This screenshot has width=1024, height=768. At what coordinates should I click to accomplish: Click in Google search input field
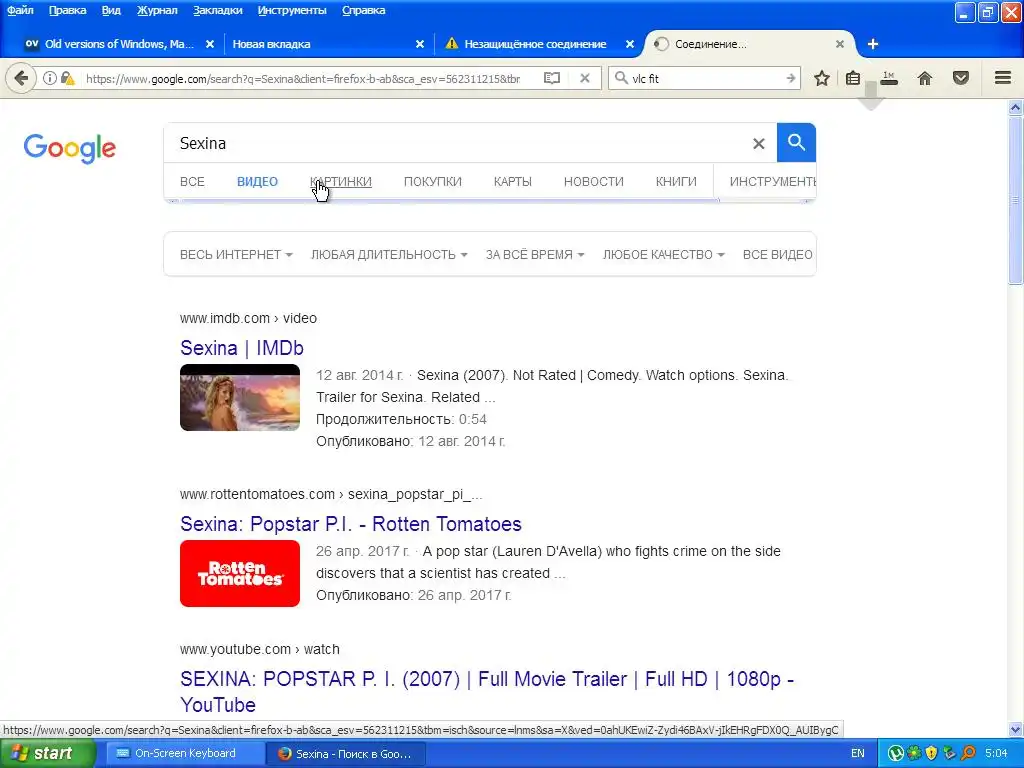coord(457,143)
